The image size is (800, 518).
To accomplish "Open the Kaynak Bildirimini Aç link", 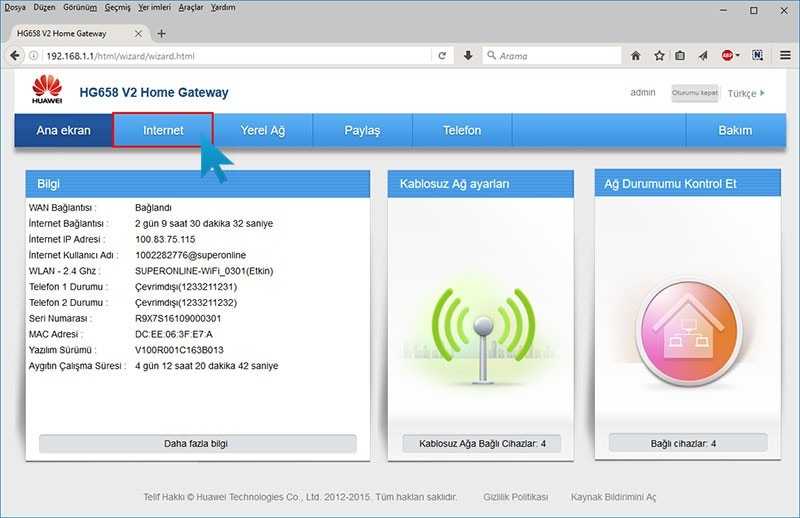I will pos(613,497).
